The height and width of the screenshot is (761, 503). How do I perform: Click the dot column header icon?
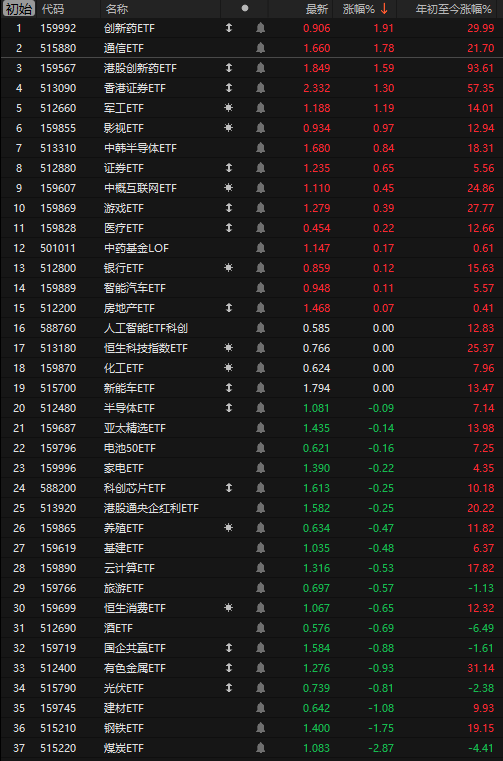pos(245,8)
